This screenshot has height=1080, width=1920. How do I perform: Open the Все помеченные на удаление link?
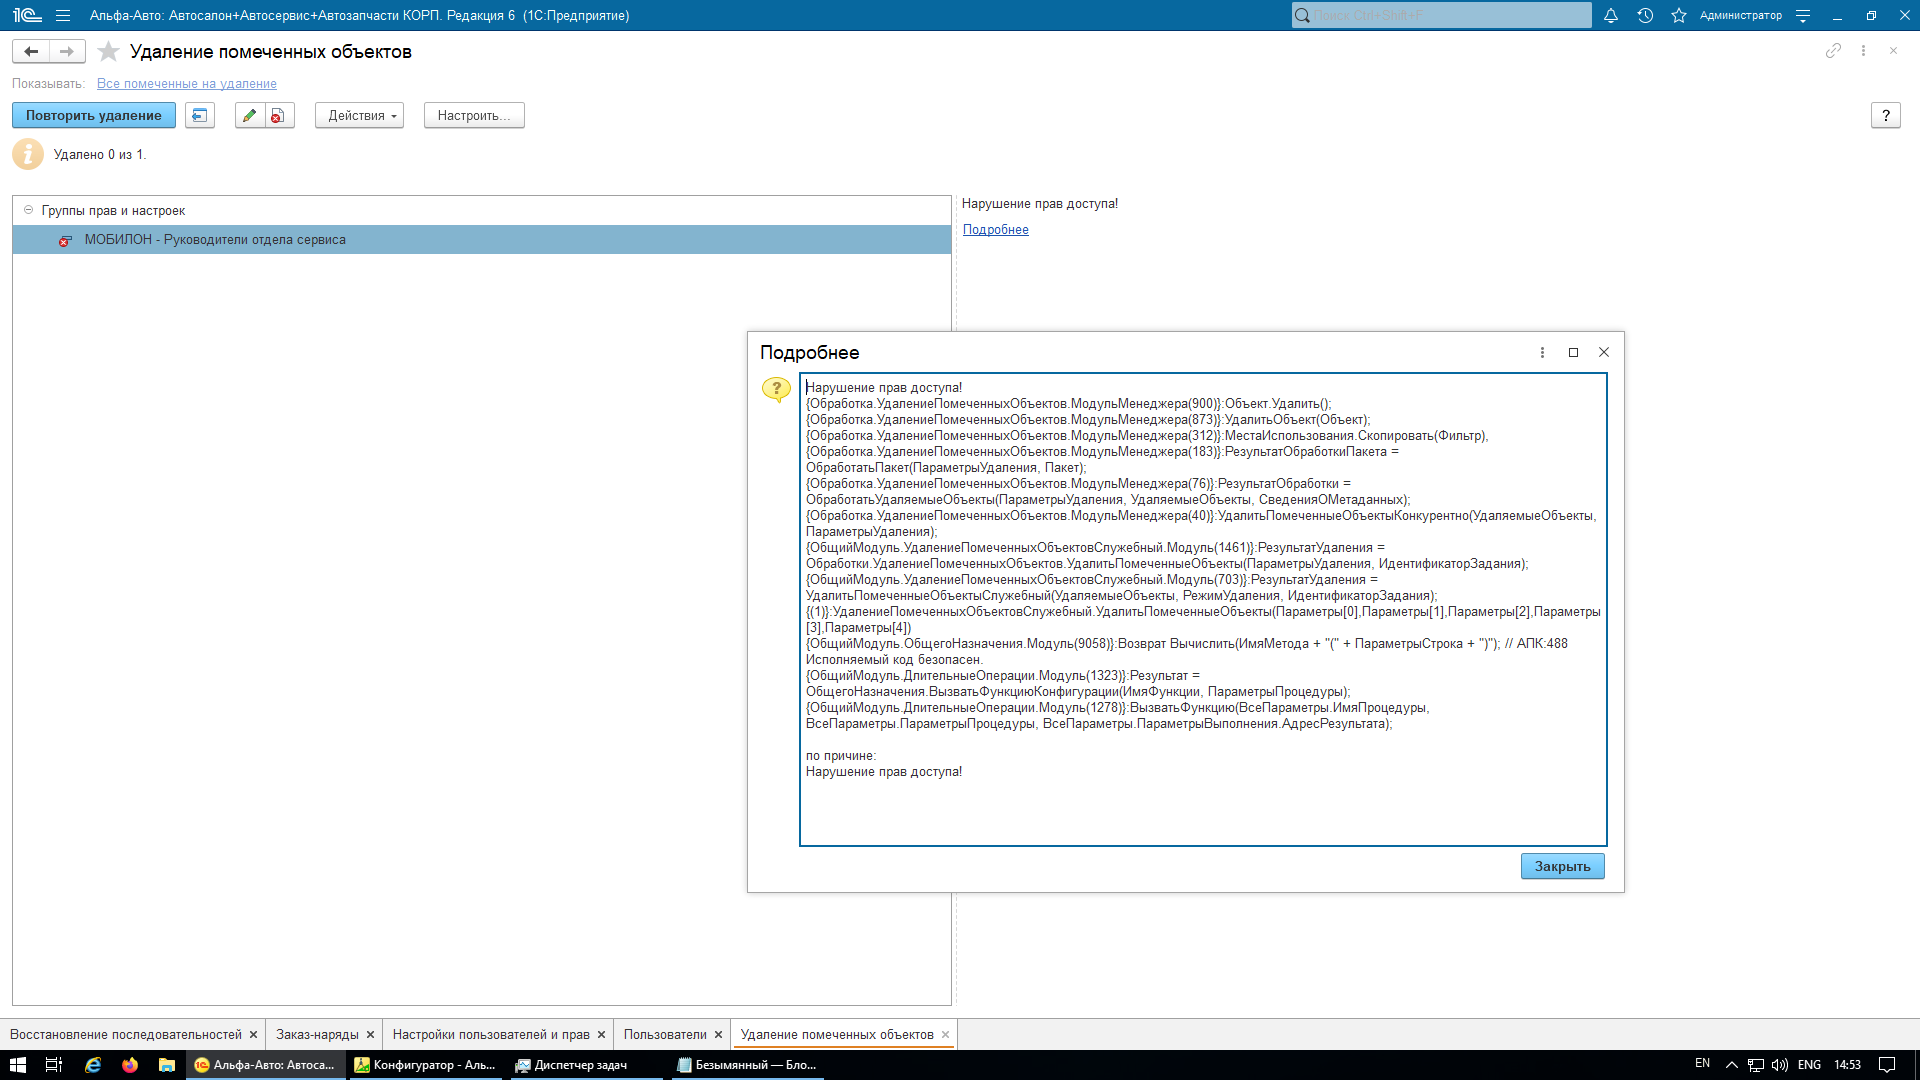(x=187, y=84)
